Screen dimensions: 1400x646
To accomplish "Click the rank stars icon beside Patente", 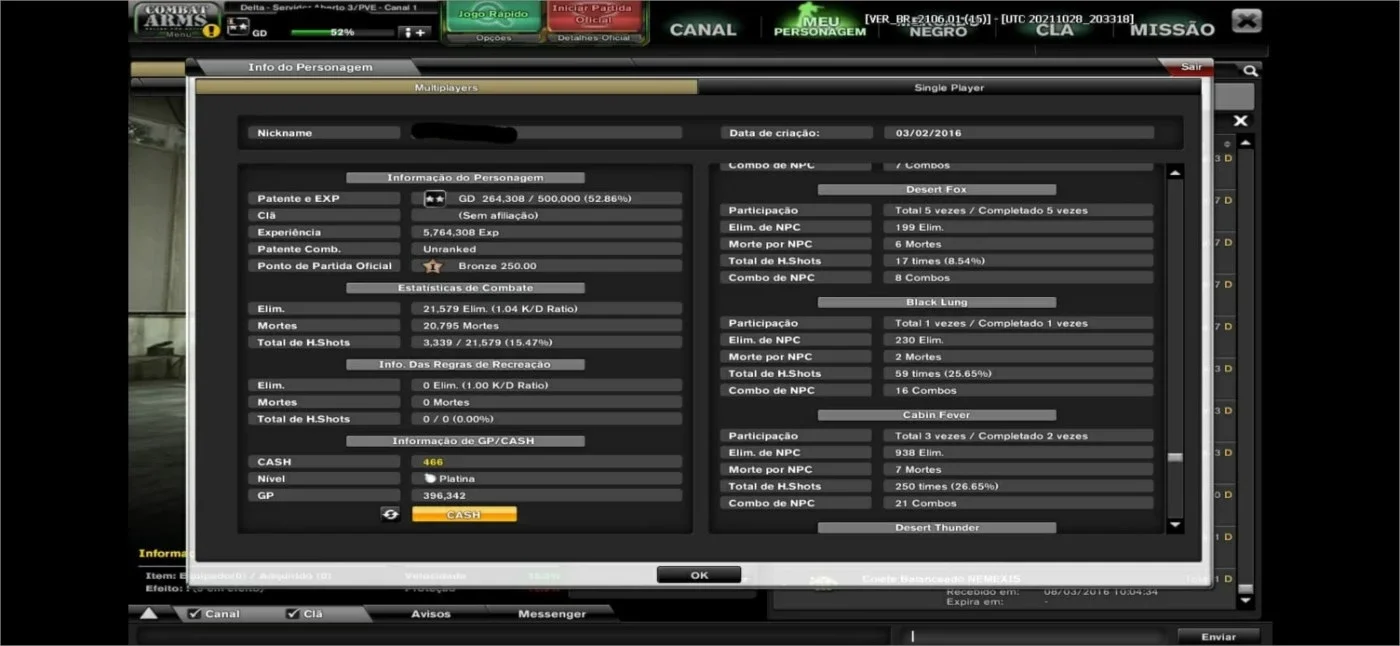I will click(x=434, y=199).
